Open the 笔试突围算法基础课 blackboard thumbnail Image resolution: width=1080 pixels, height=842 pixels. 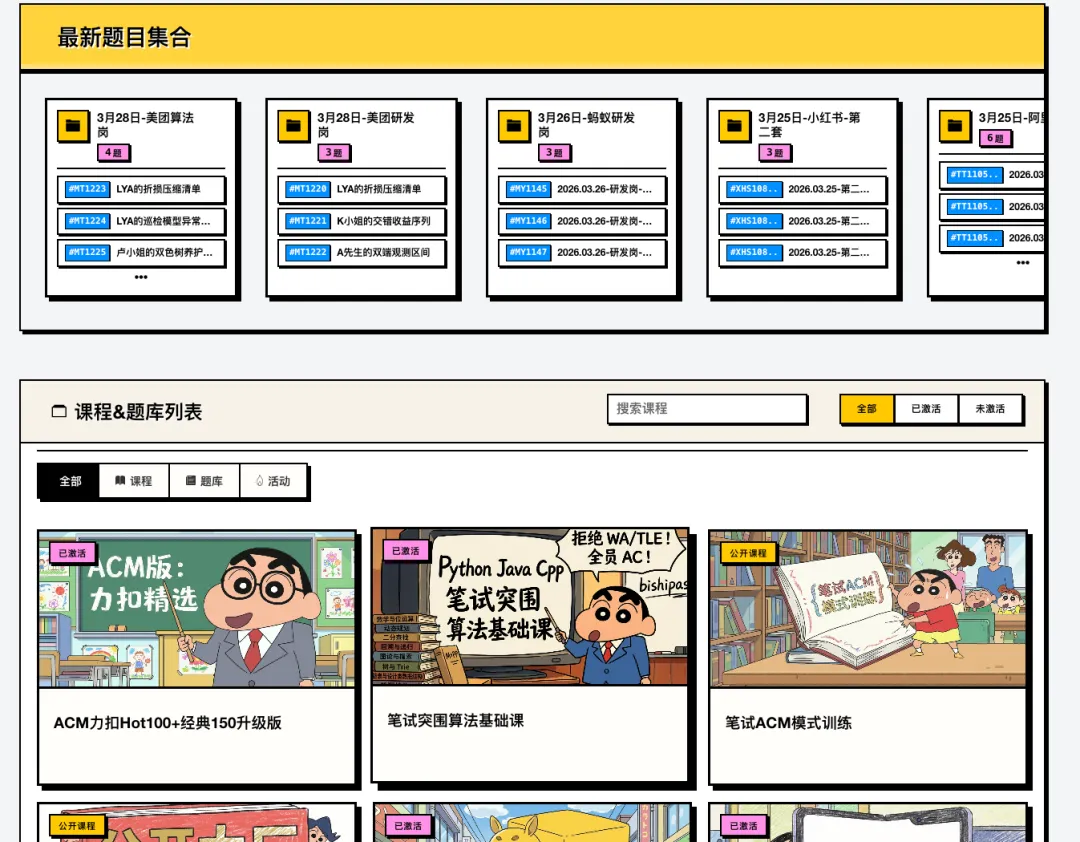click(530, 607)
